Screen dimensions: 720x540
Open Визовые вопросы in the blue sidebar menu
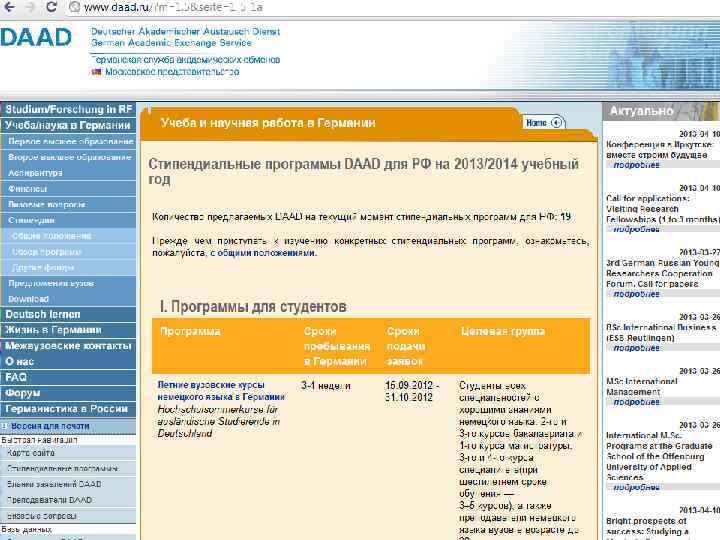(70, 204)
